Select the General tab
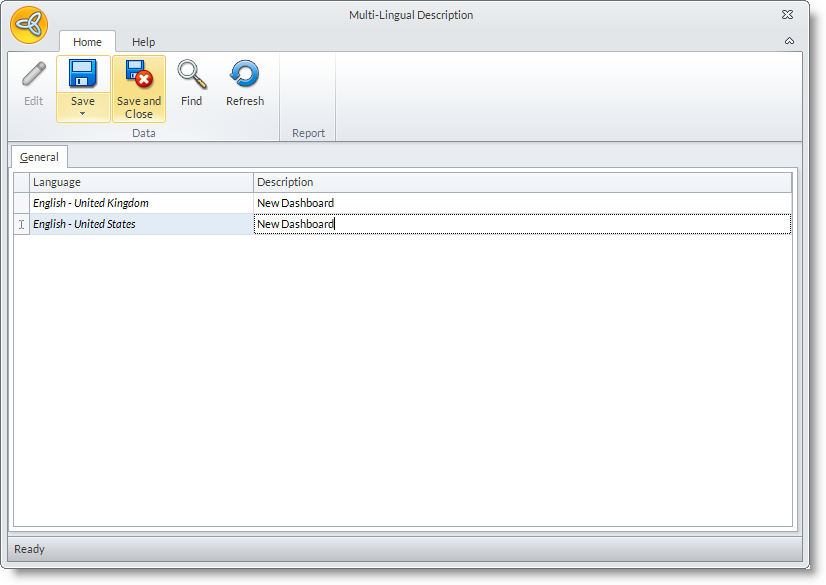The width and height of the screenshot is (826, 585). point(39,157)
